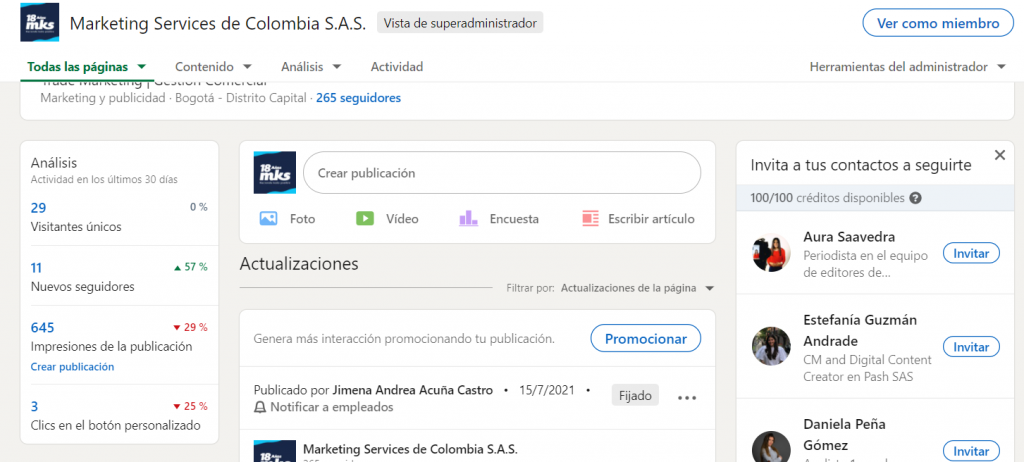Click the MKS company logo in header

(x=39, y=22)
